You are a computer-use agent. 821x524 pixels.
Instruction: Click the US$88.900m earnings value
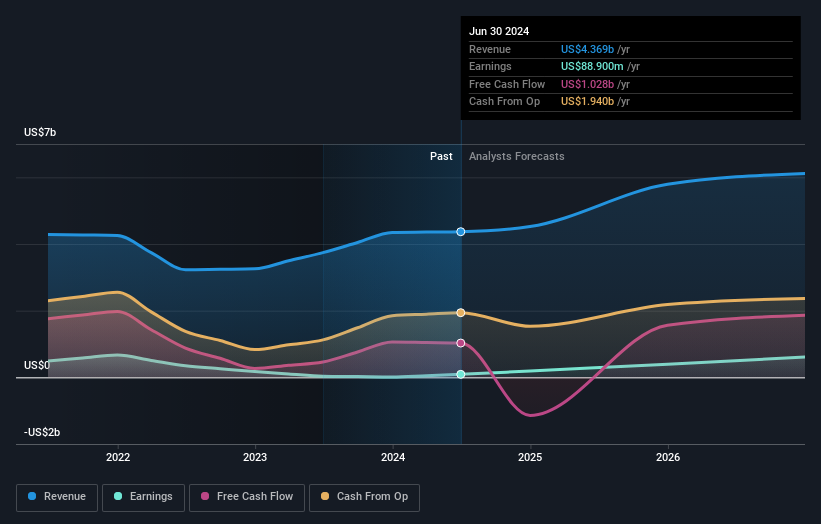tap(592, 66)
